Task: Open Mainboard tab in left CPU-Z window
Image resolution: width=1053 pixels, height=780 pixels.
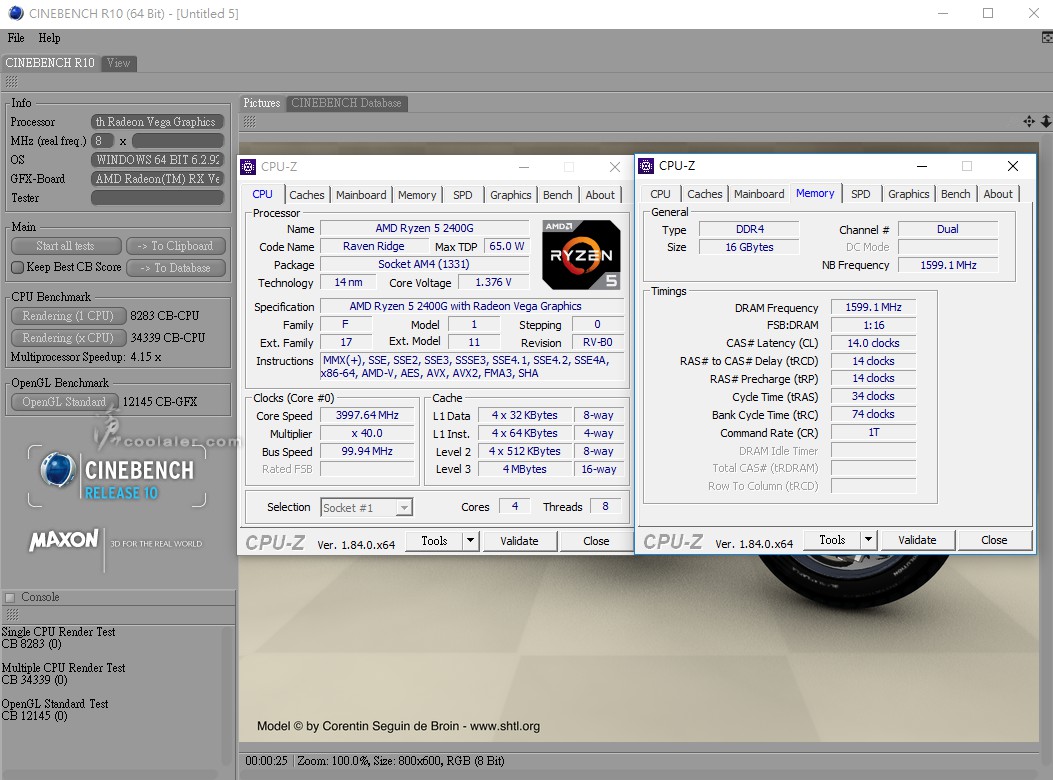Action: click(361, 195)
